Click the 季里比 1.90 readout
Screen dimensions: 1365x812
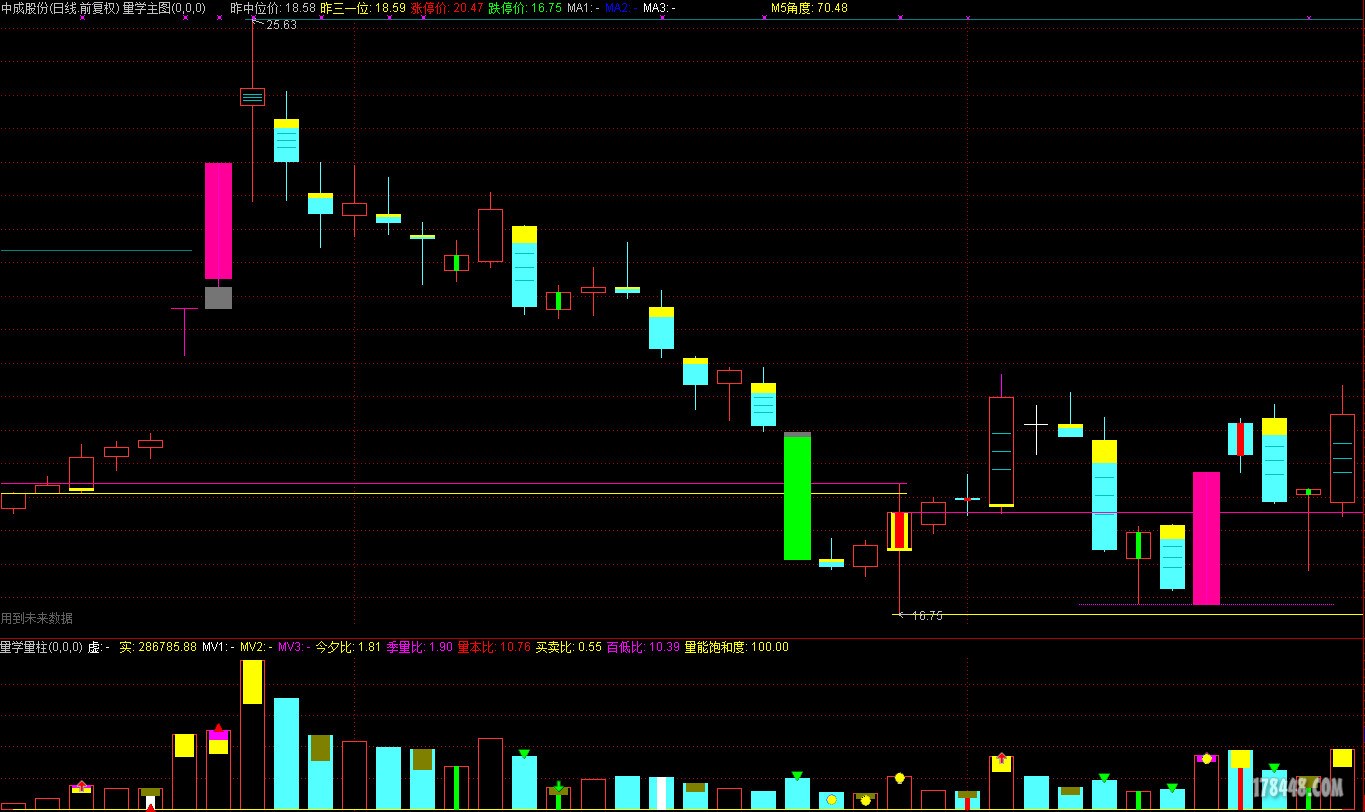pyautogui.click(x=419, y=648)
